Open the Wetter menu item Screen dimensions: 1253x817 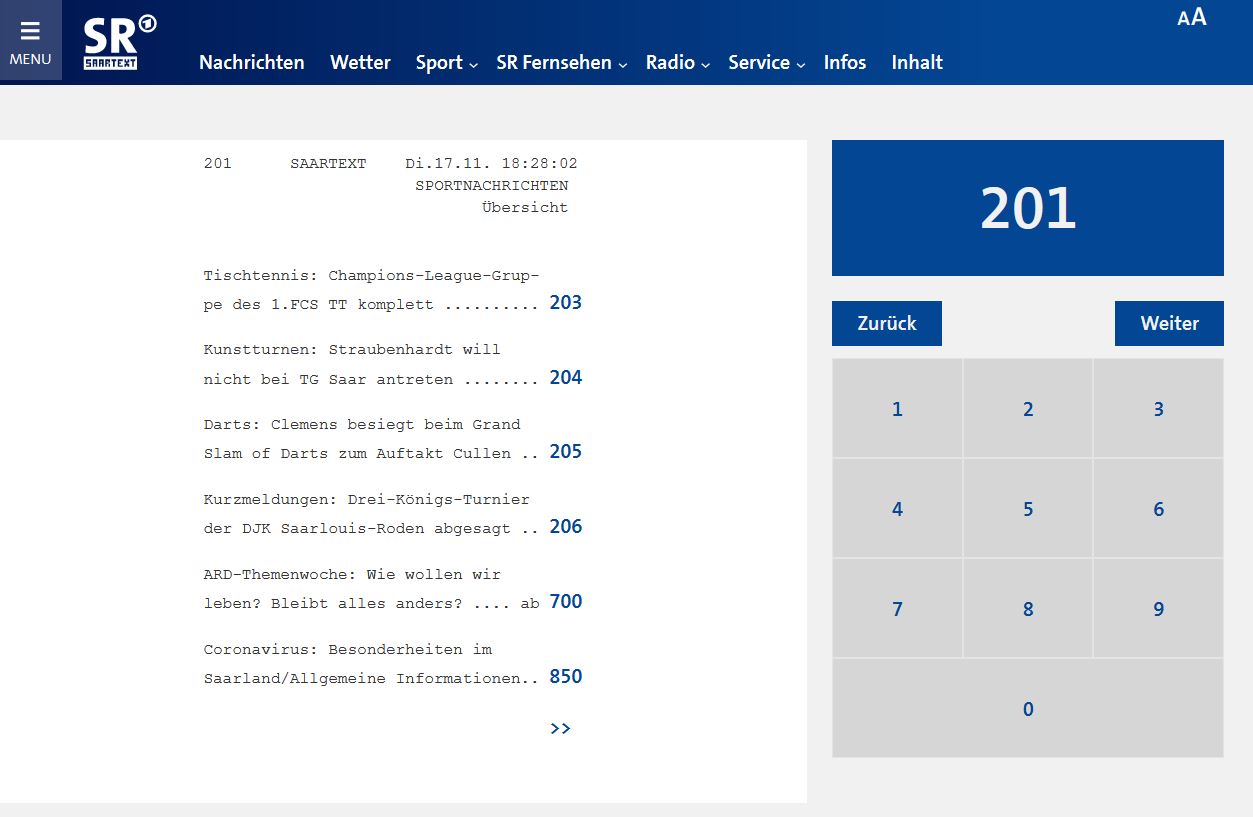pyautogui.click(x=360, y=63)
